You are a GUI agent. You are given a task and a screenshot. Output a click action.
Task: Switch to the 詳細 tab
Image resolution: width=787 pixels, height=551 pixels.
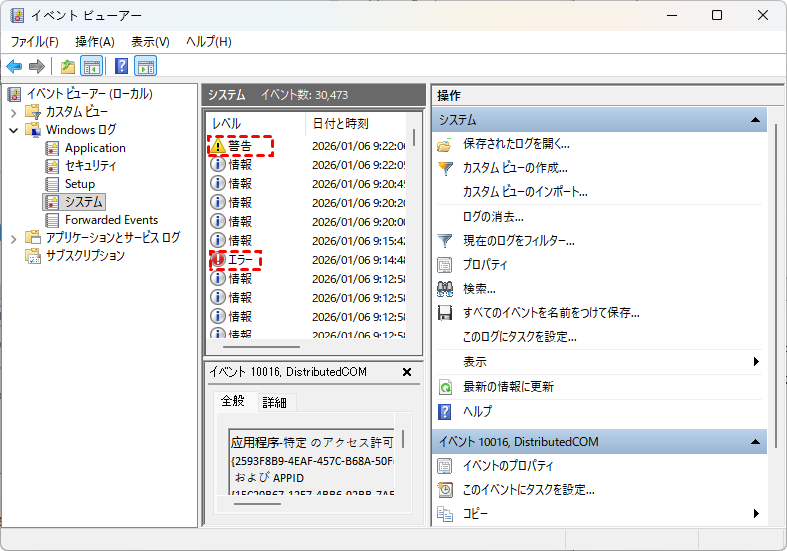point(274,402)
